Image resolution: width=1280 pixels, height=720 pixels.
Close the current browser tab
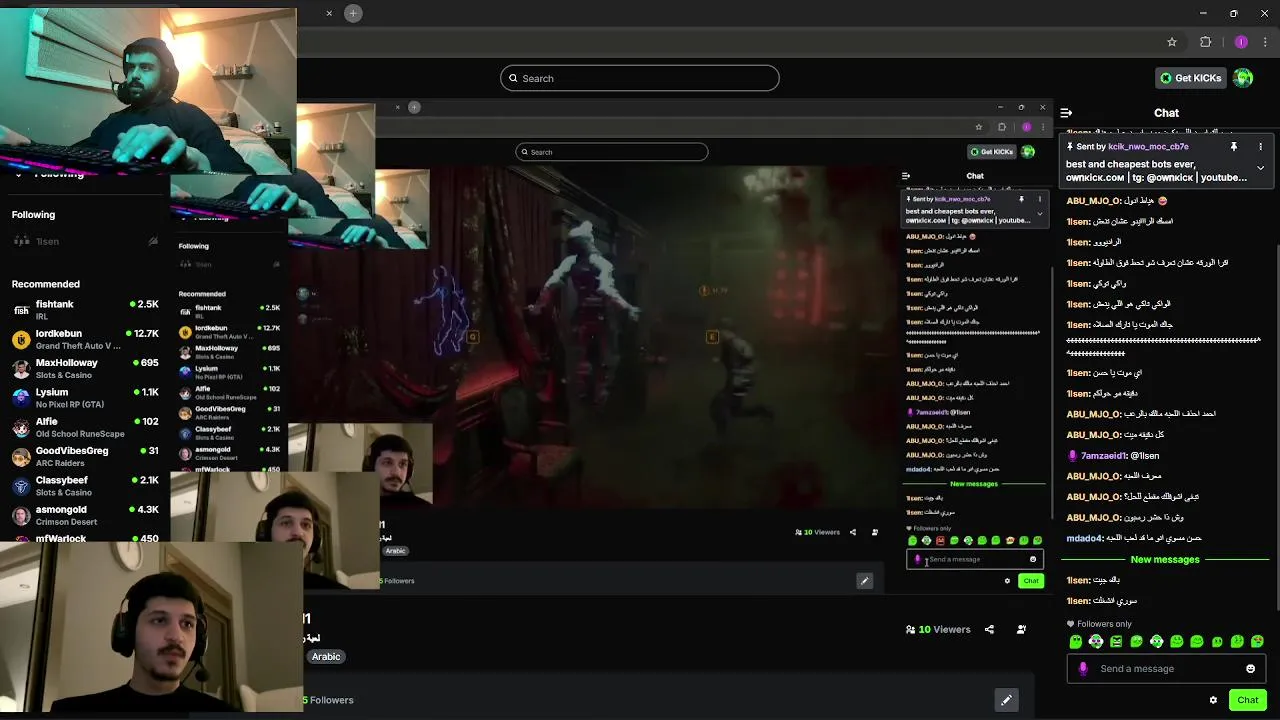[x=329, y=13]
